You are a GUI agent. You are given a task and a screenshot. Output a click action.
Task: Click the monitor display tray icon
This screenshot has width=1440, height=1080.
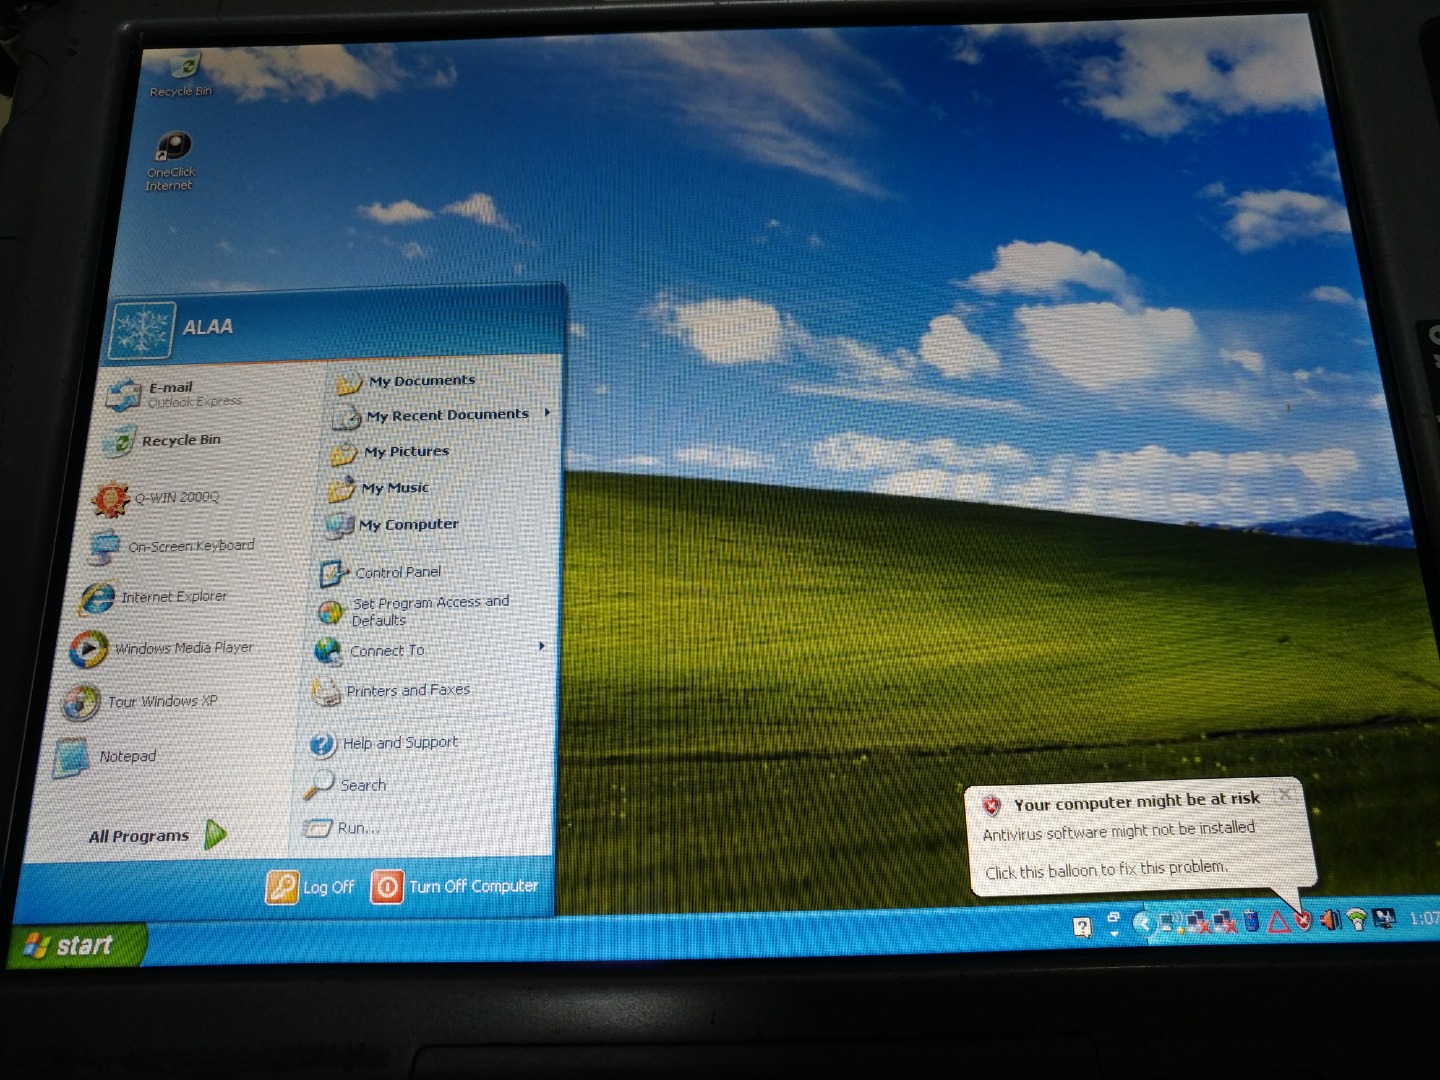pyautogui.click(x=1384, y=918)
